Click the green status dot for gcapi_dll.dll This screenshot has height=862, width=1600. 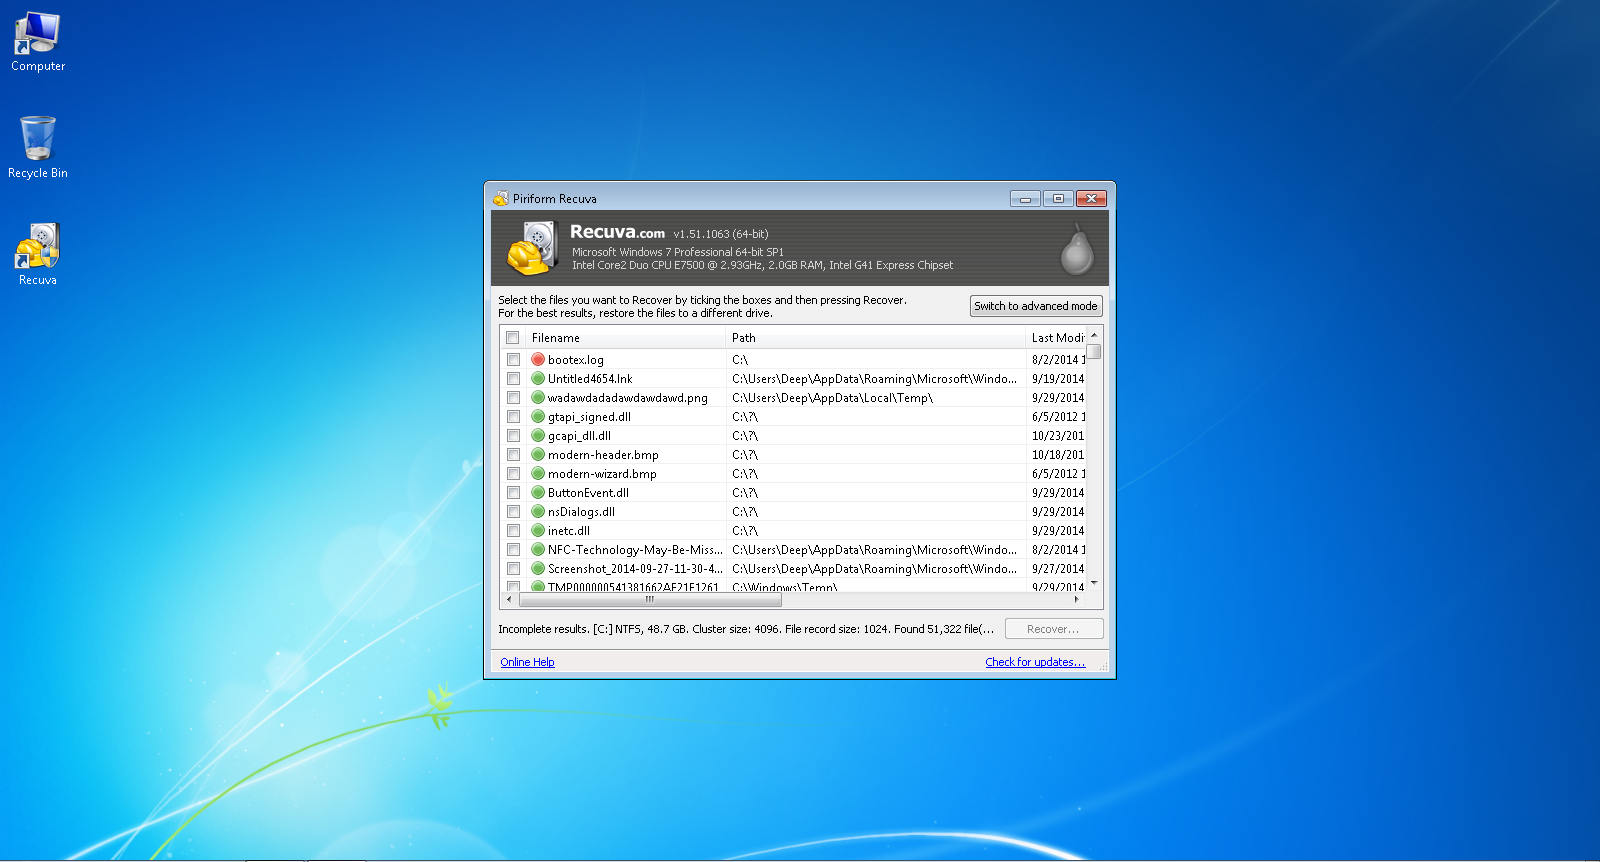click(538, 435)
